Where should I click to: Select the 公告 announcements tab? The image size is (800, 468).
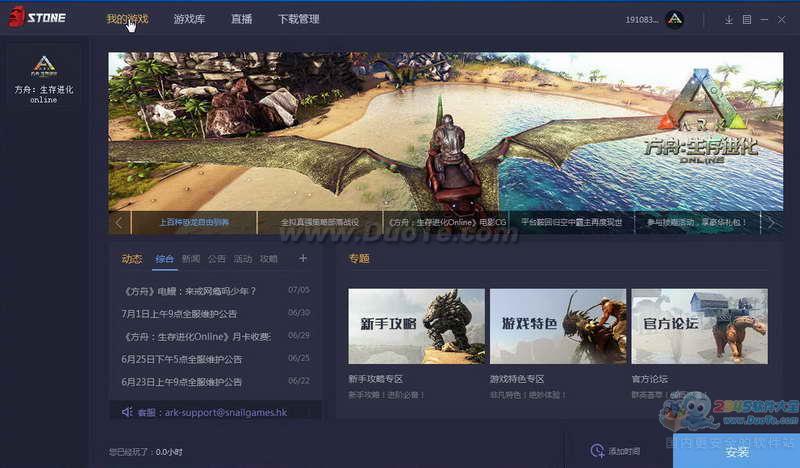216,259
